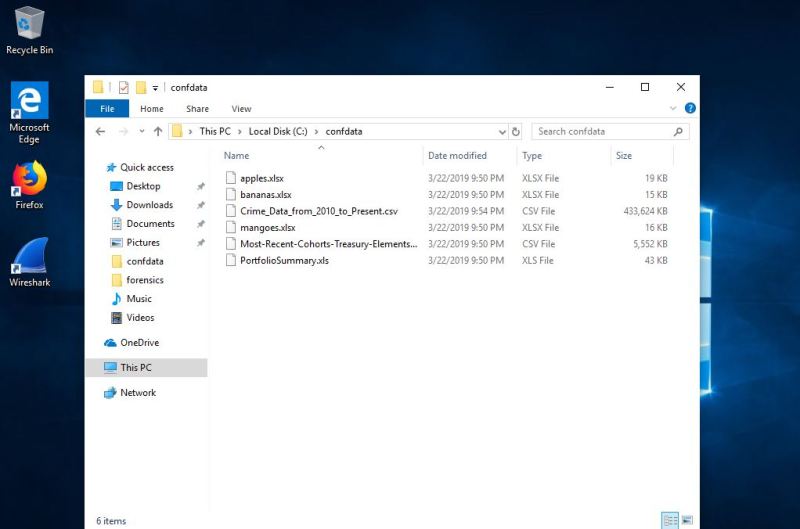Click the refresh button in address bar
This screenshot has width=800, height=529.
pos(516,131)
